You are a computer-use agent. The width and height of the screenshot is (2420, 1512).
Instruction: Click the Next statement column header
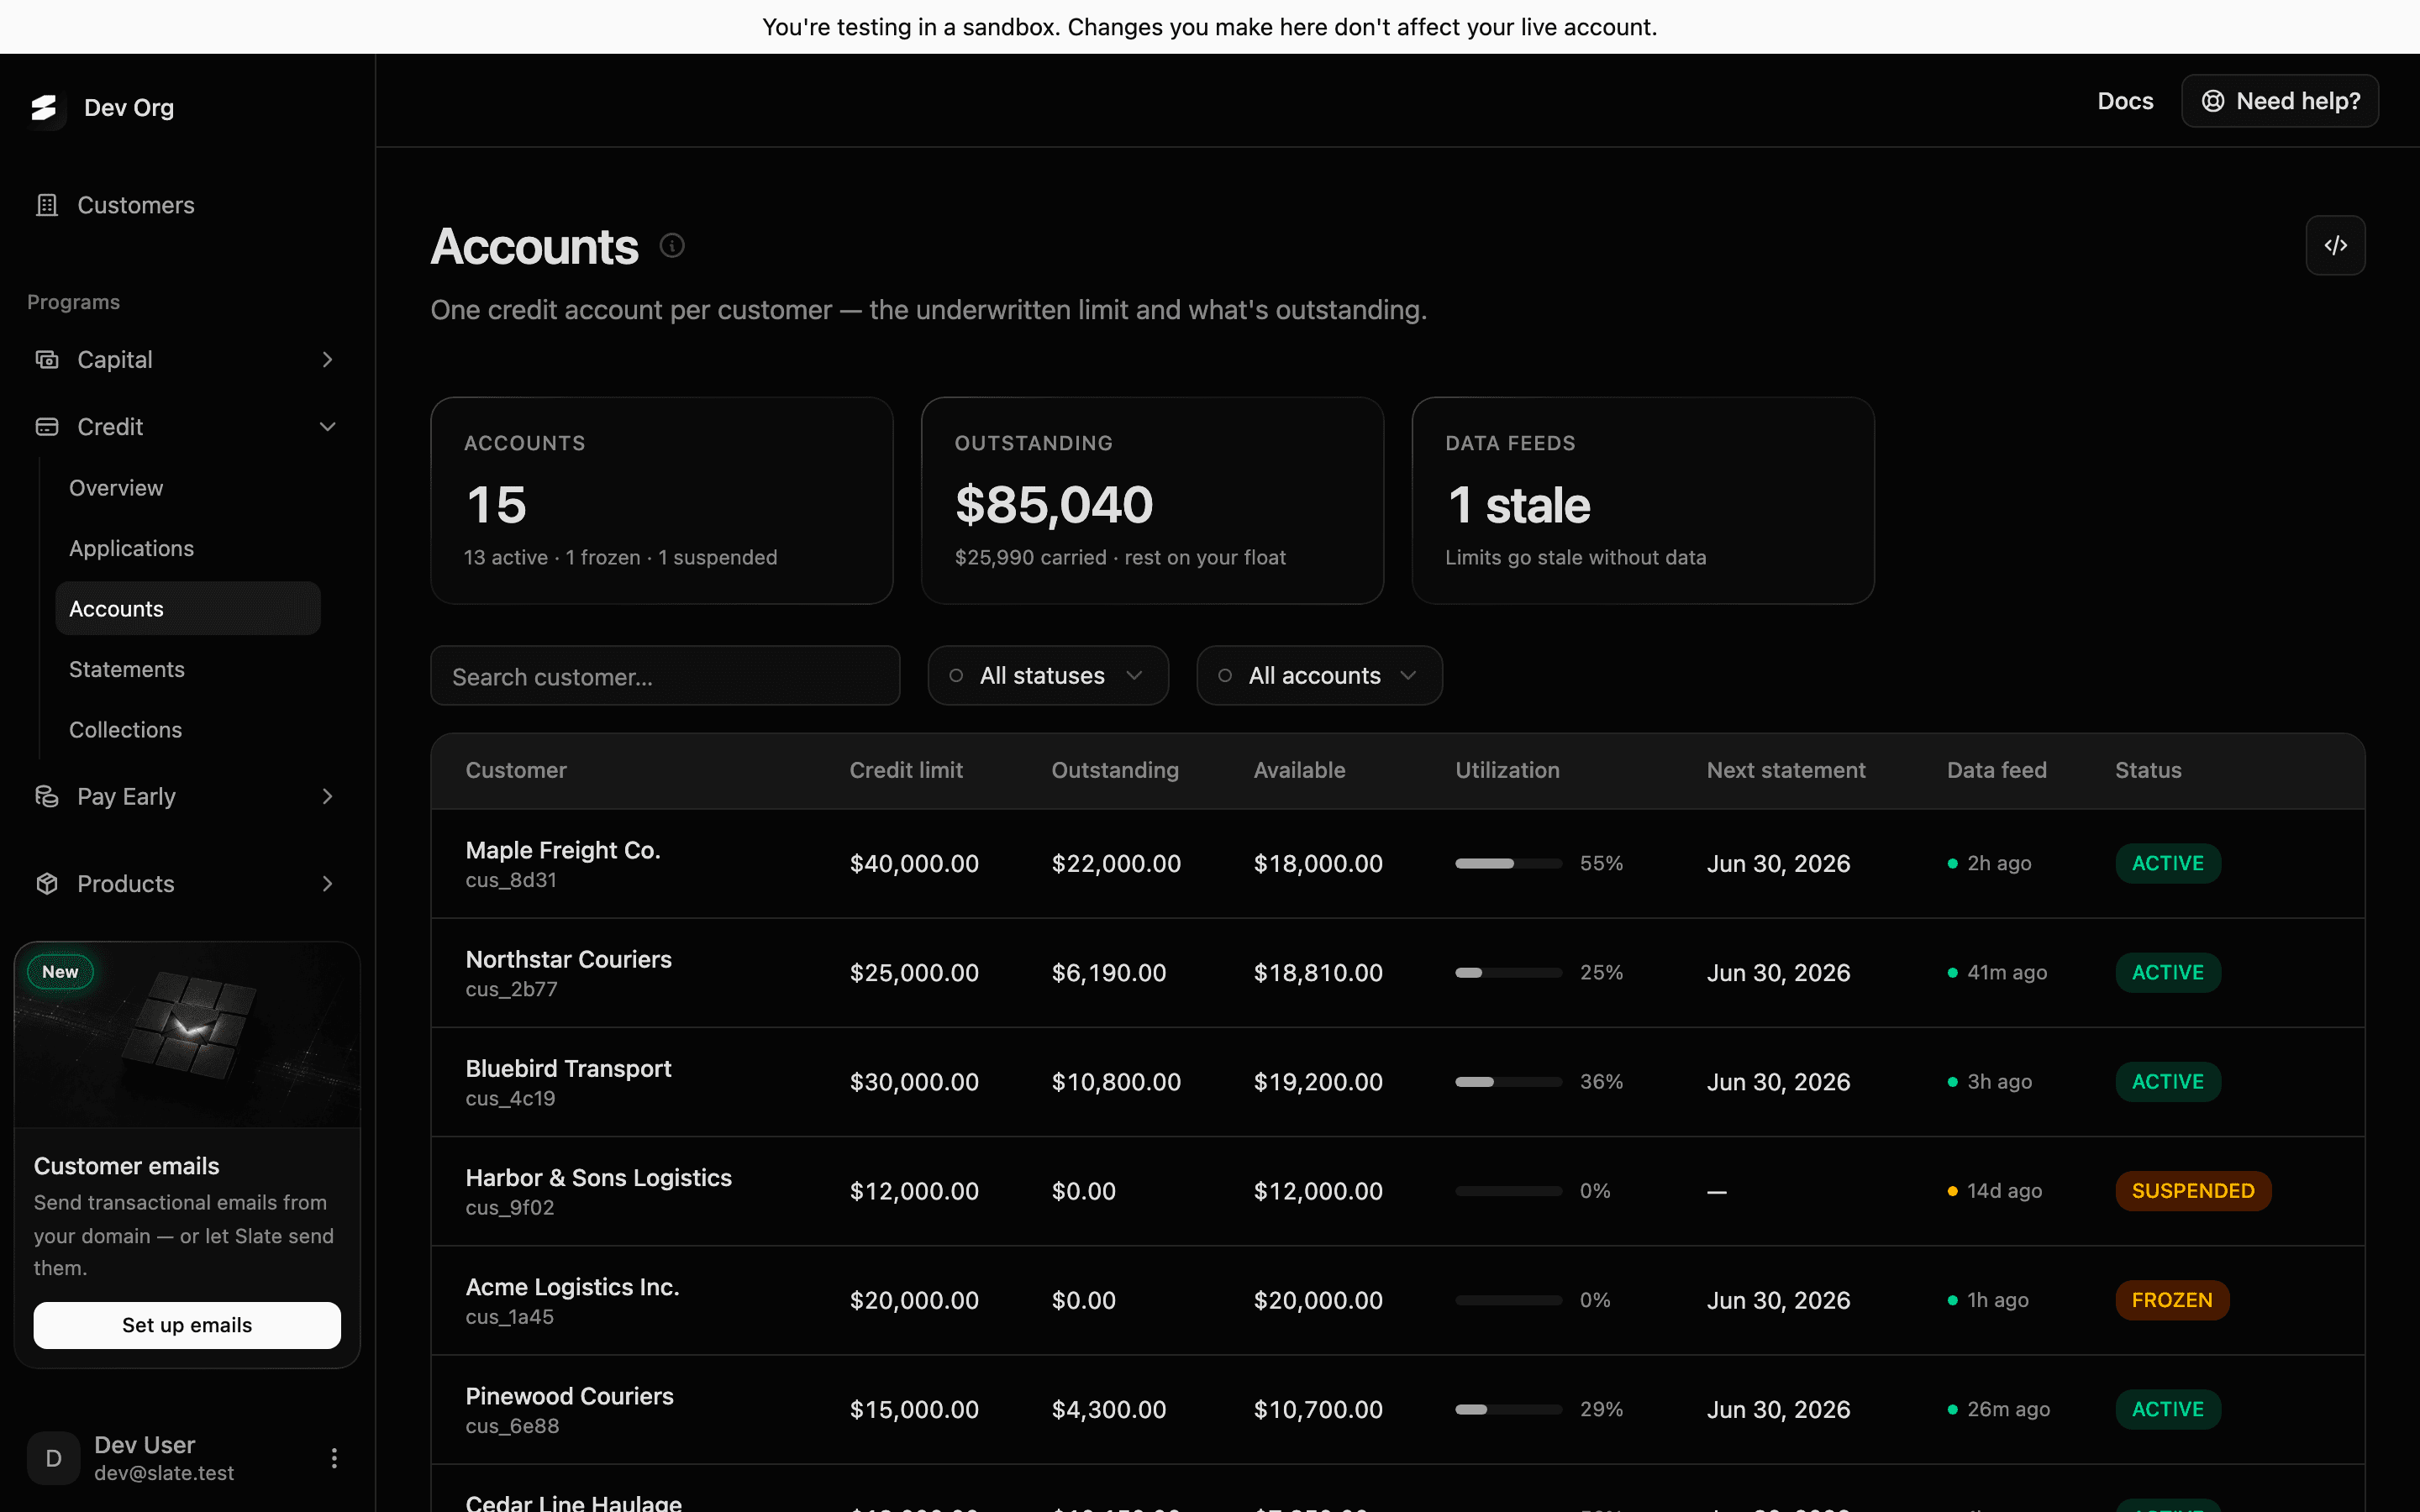point(1786,770)
